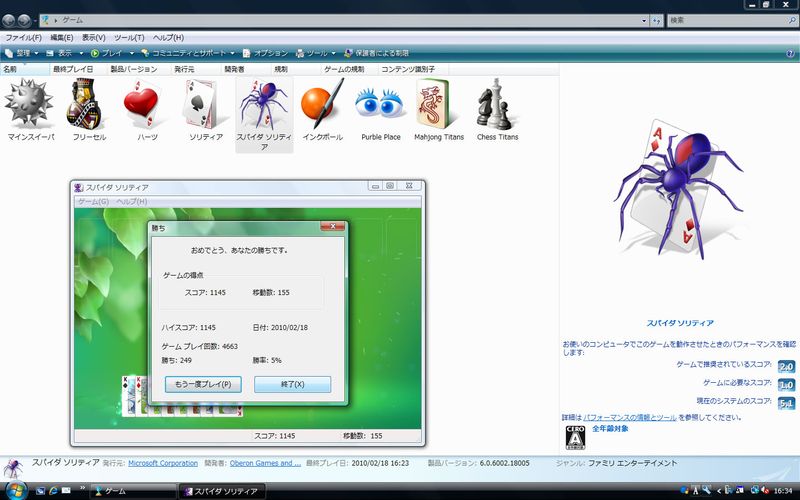The height and width of the screenshot is (500, 800).
Task: Open ゲーム(G) menu in Spider Solitaire window
Action: (x=93, y=202)
